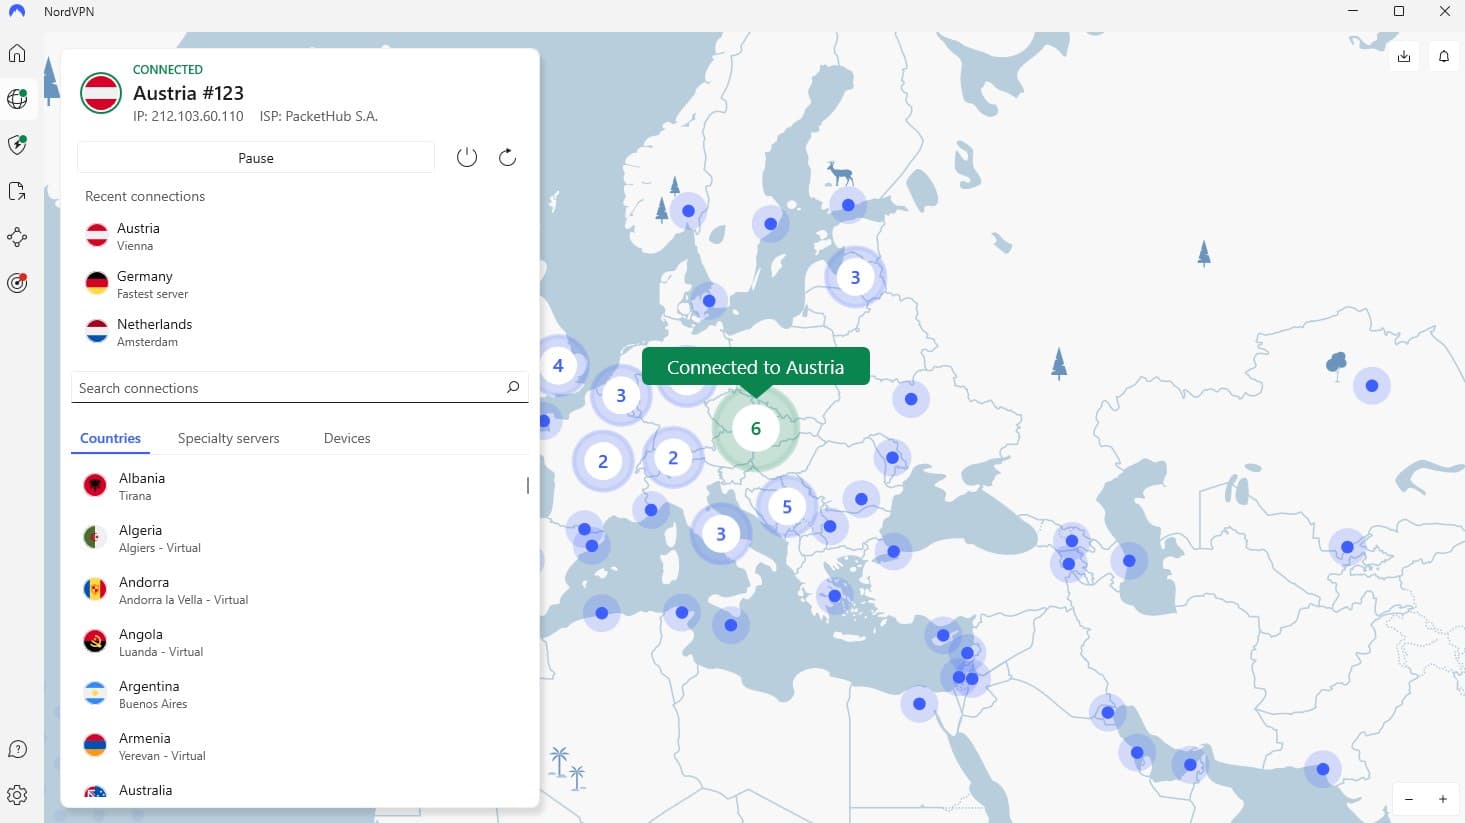Close the NordVPN window

1444,12
